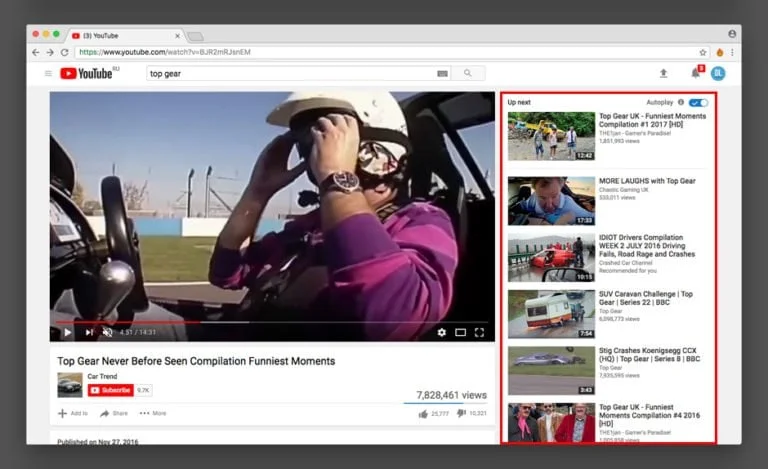Toggle theater mode in the player

tap(461, 332)
